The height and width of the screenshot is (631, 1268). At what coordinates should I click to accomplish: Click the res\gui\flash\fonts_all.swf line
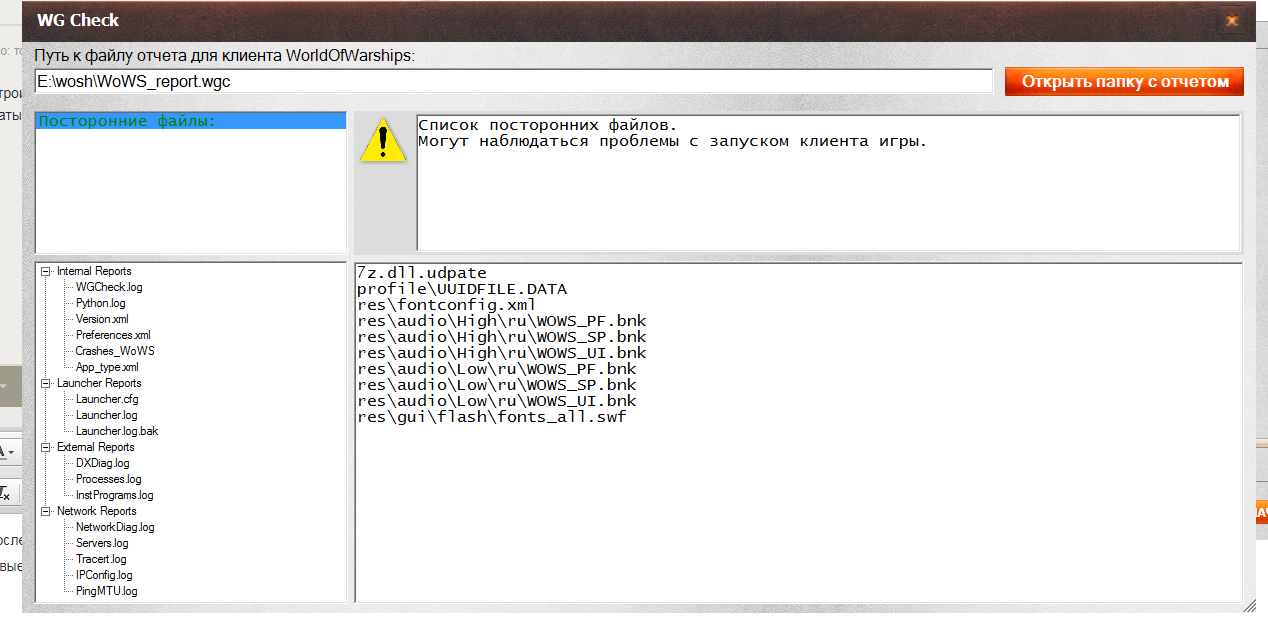click(492, 417)
